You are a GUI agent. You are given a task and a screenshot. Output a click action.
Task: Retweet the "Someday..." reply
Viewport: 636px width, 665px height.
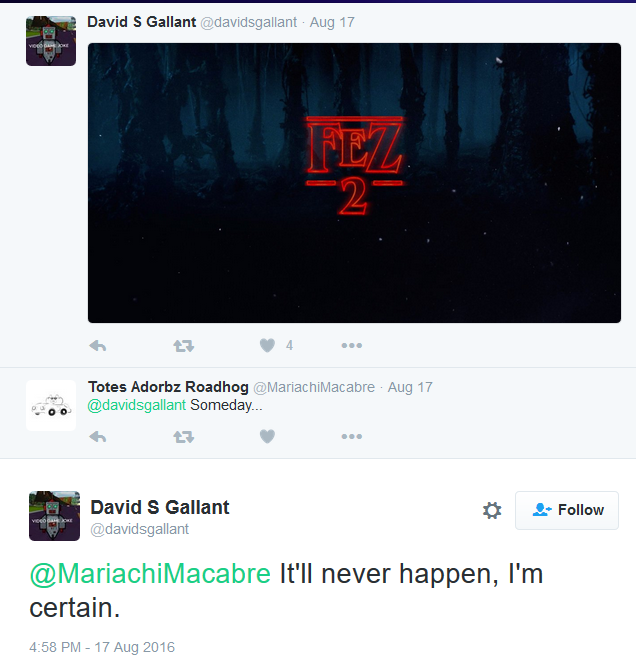coord(184,437)
